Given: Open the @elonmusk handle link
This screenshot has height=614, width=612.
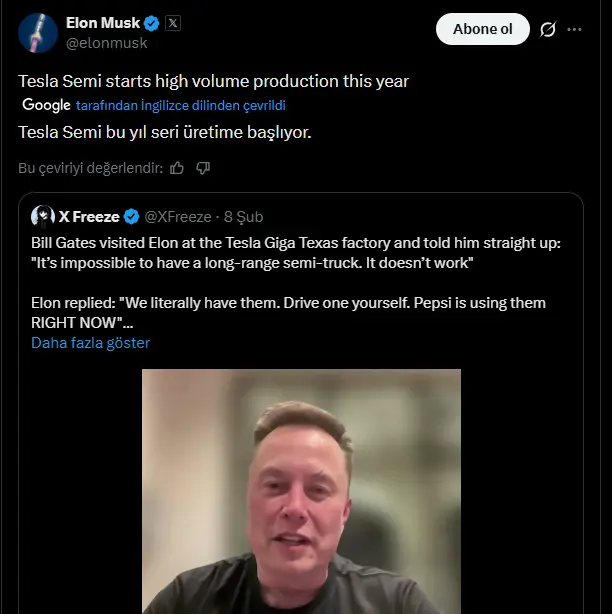Looking at the screenshot, I should point(106,43).
